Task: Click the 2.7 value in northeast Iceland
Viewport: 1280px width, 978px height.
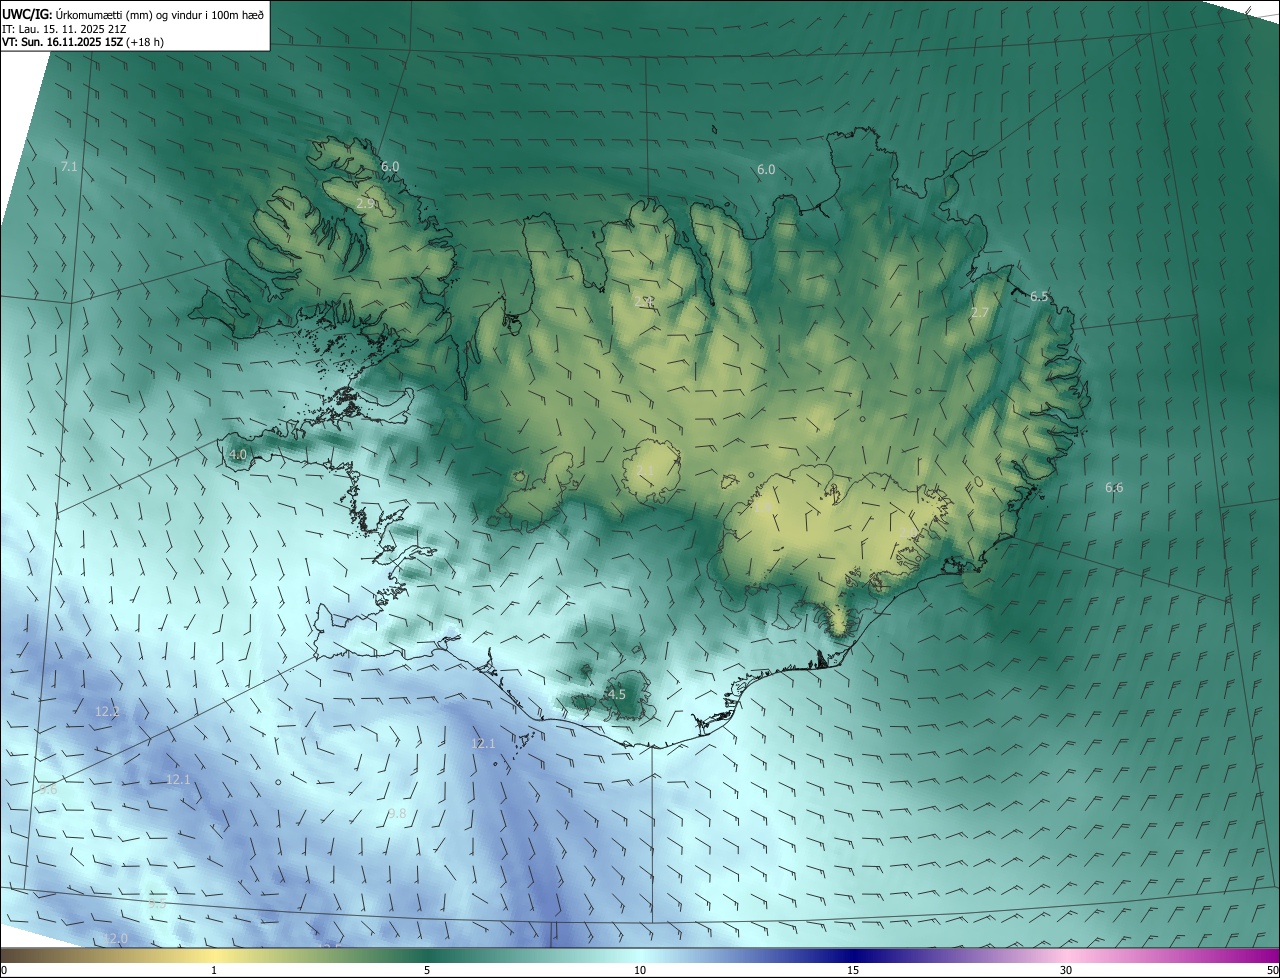Action: pos(980,313)
